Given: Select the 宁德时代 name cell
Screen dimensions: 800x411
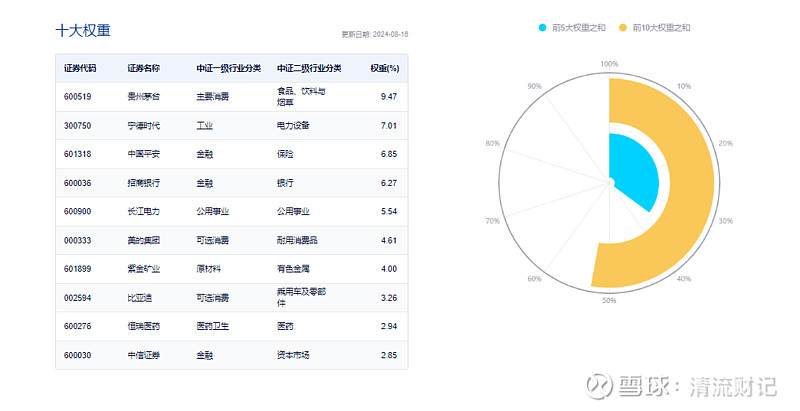Looking at the screenshot, I should click(143, 126).
